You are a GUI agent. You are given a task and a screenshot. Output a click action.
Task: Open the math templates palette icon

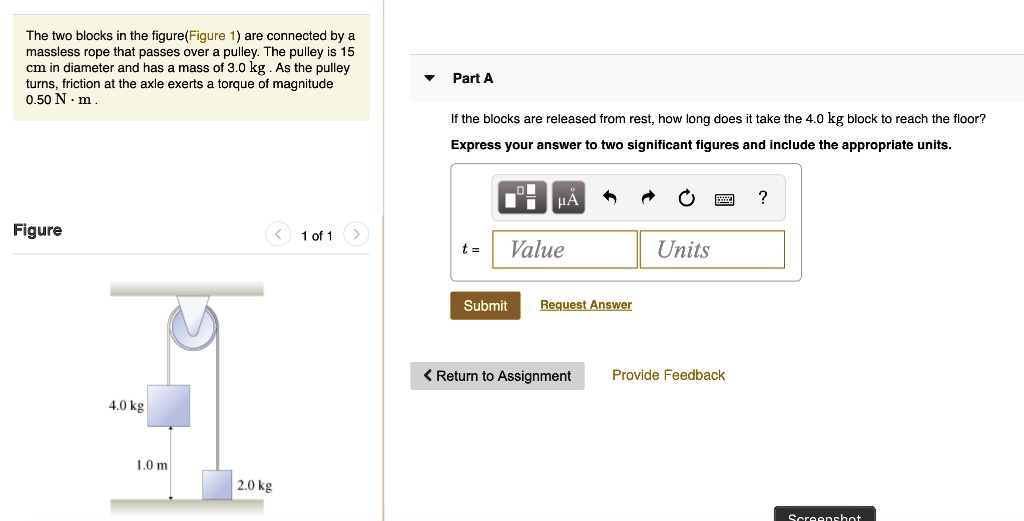[x=522, y=198]
